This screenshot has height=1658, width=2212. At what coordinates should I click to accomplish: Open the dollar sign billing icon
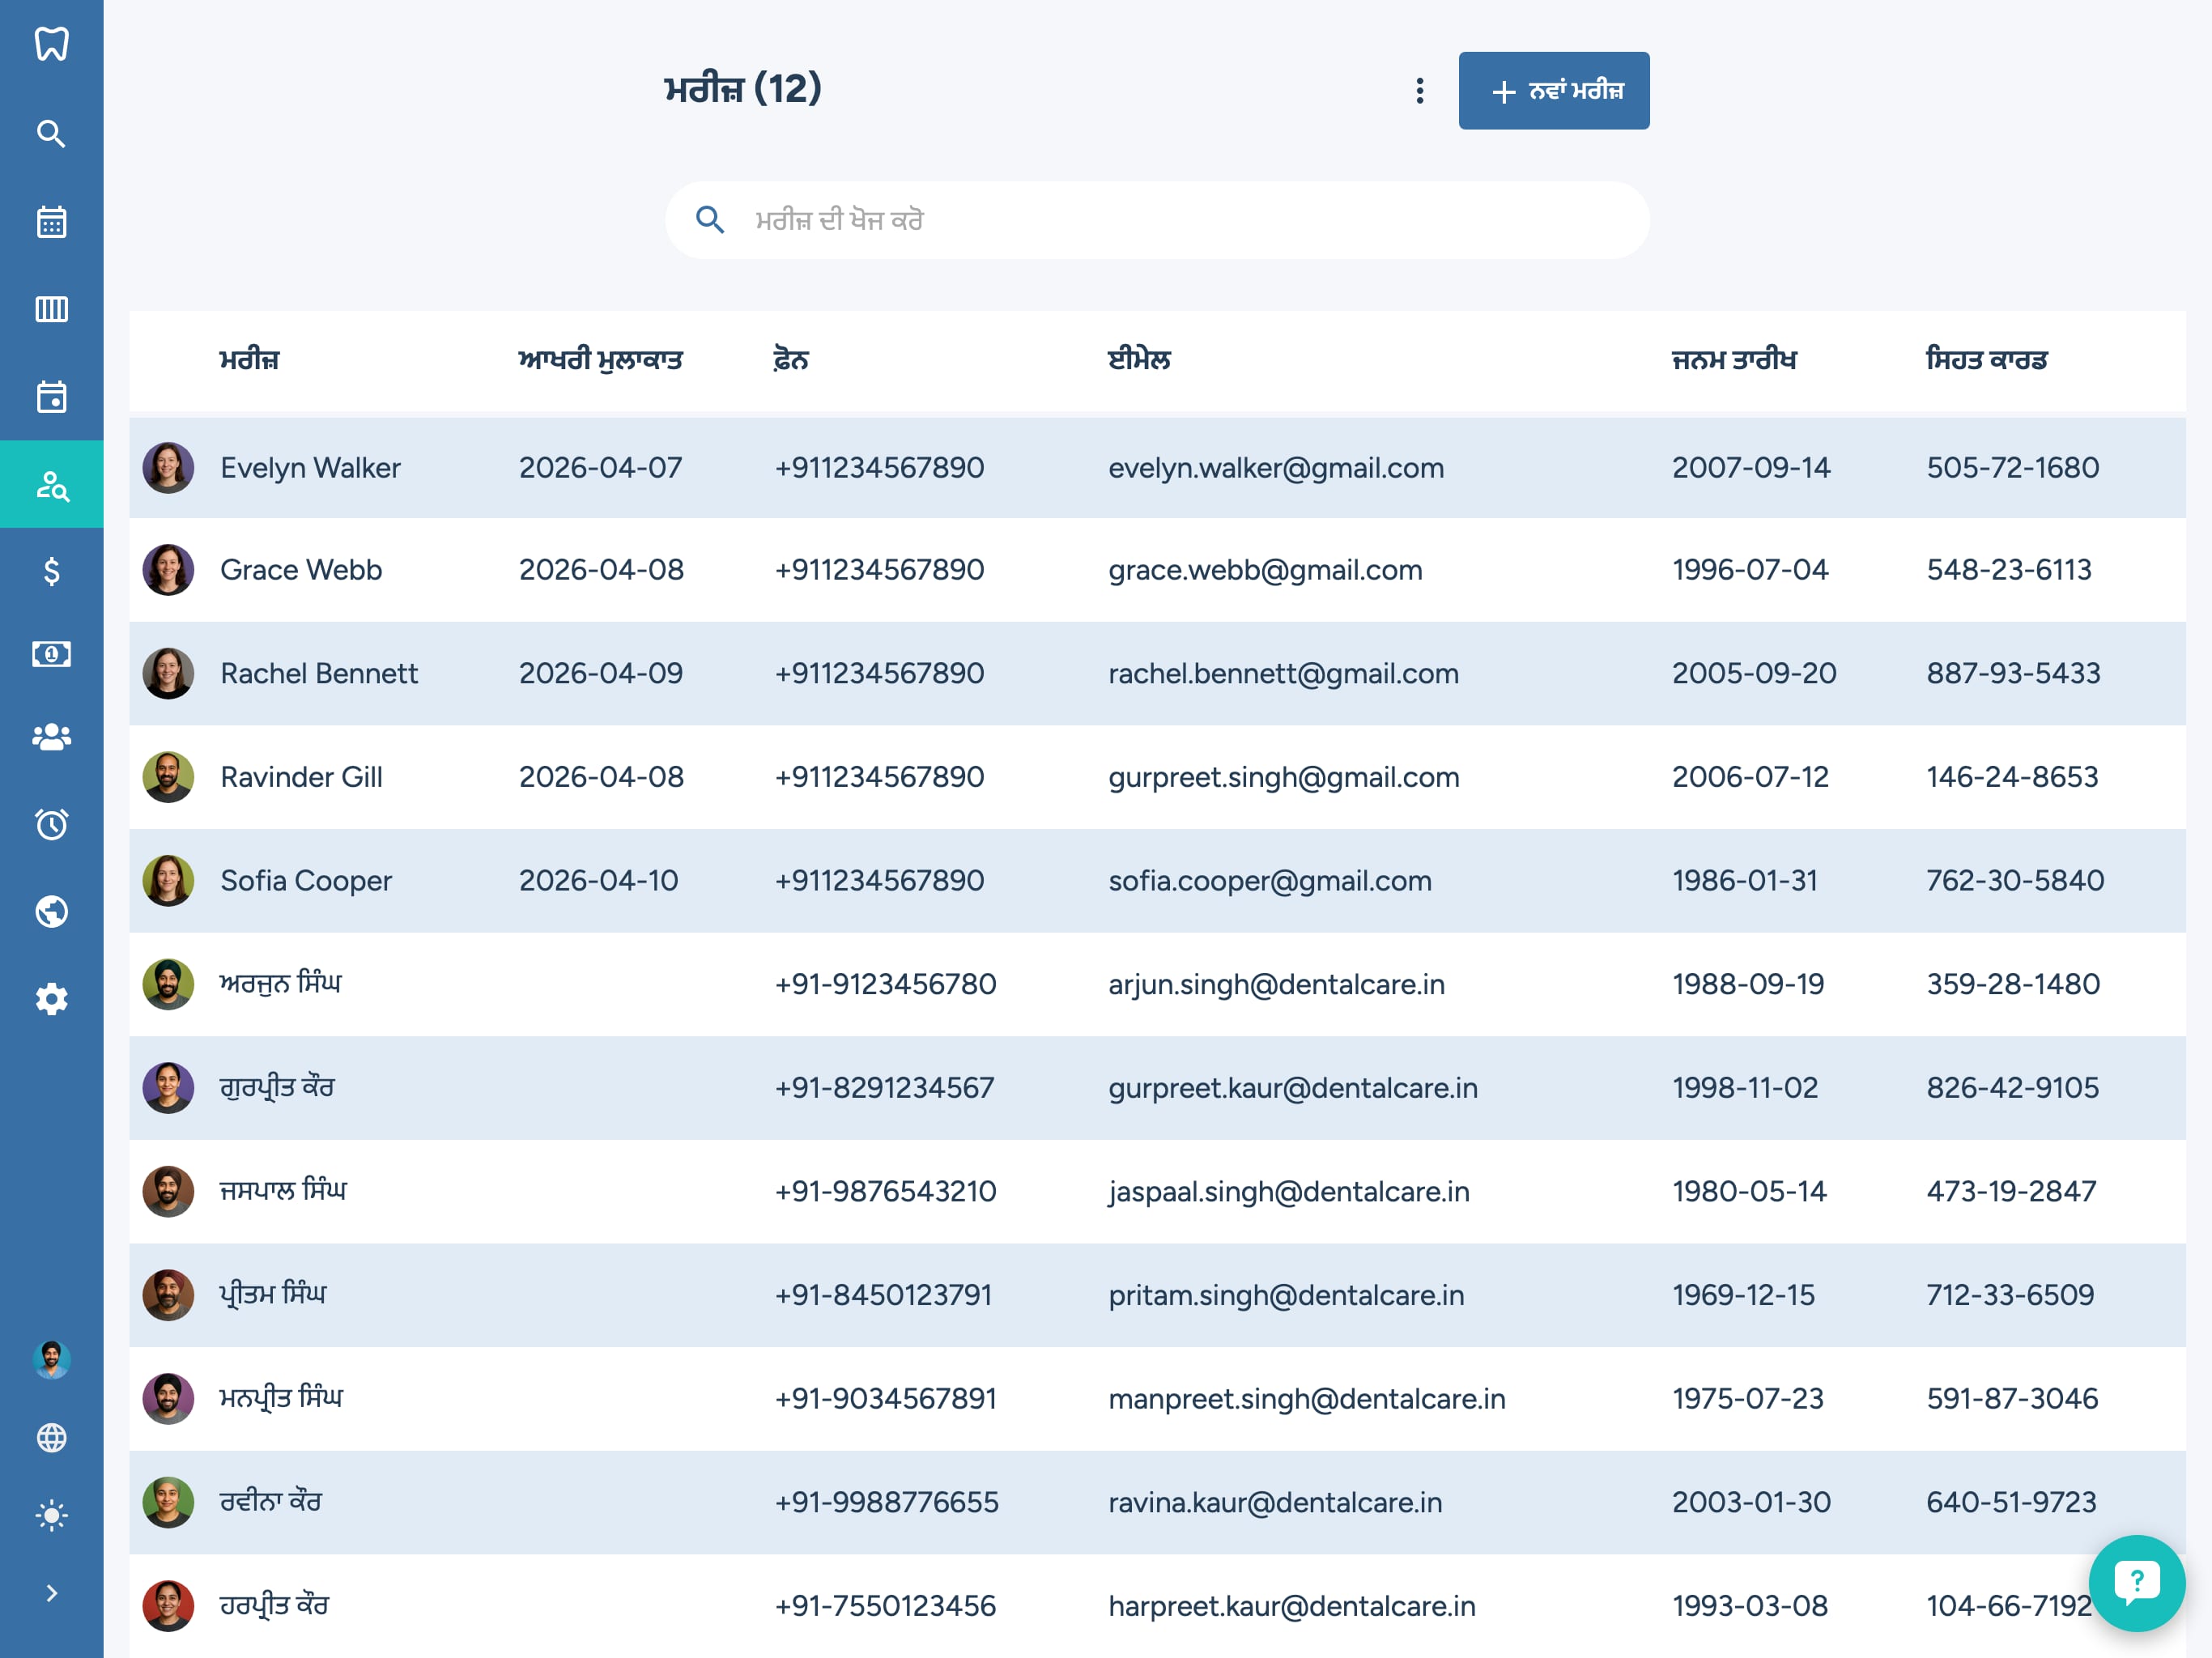click(51, 571)
